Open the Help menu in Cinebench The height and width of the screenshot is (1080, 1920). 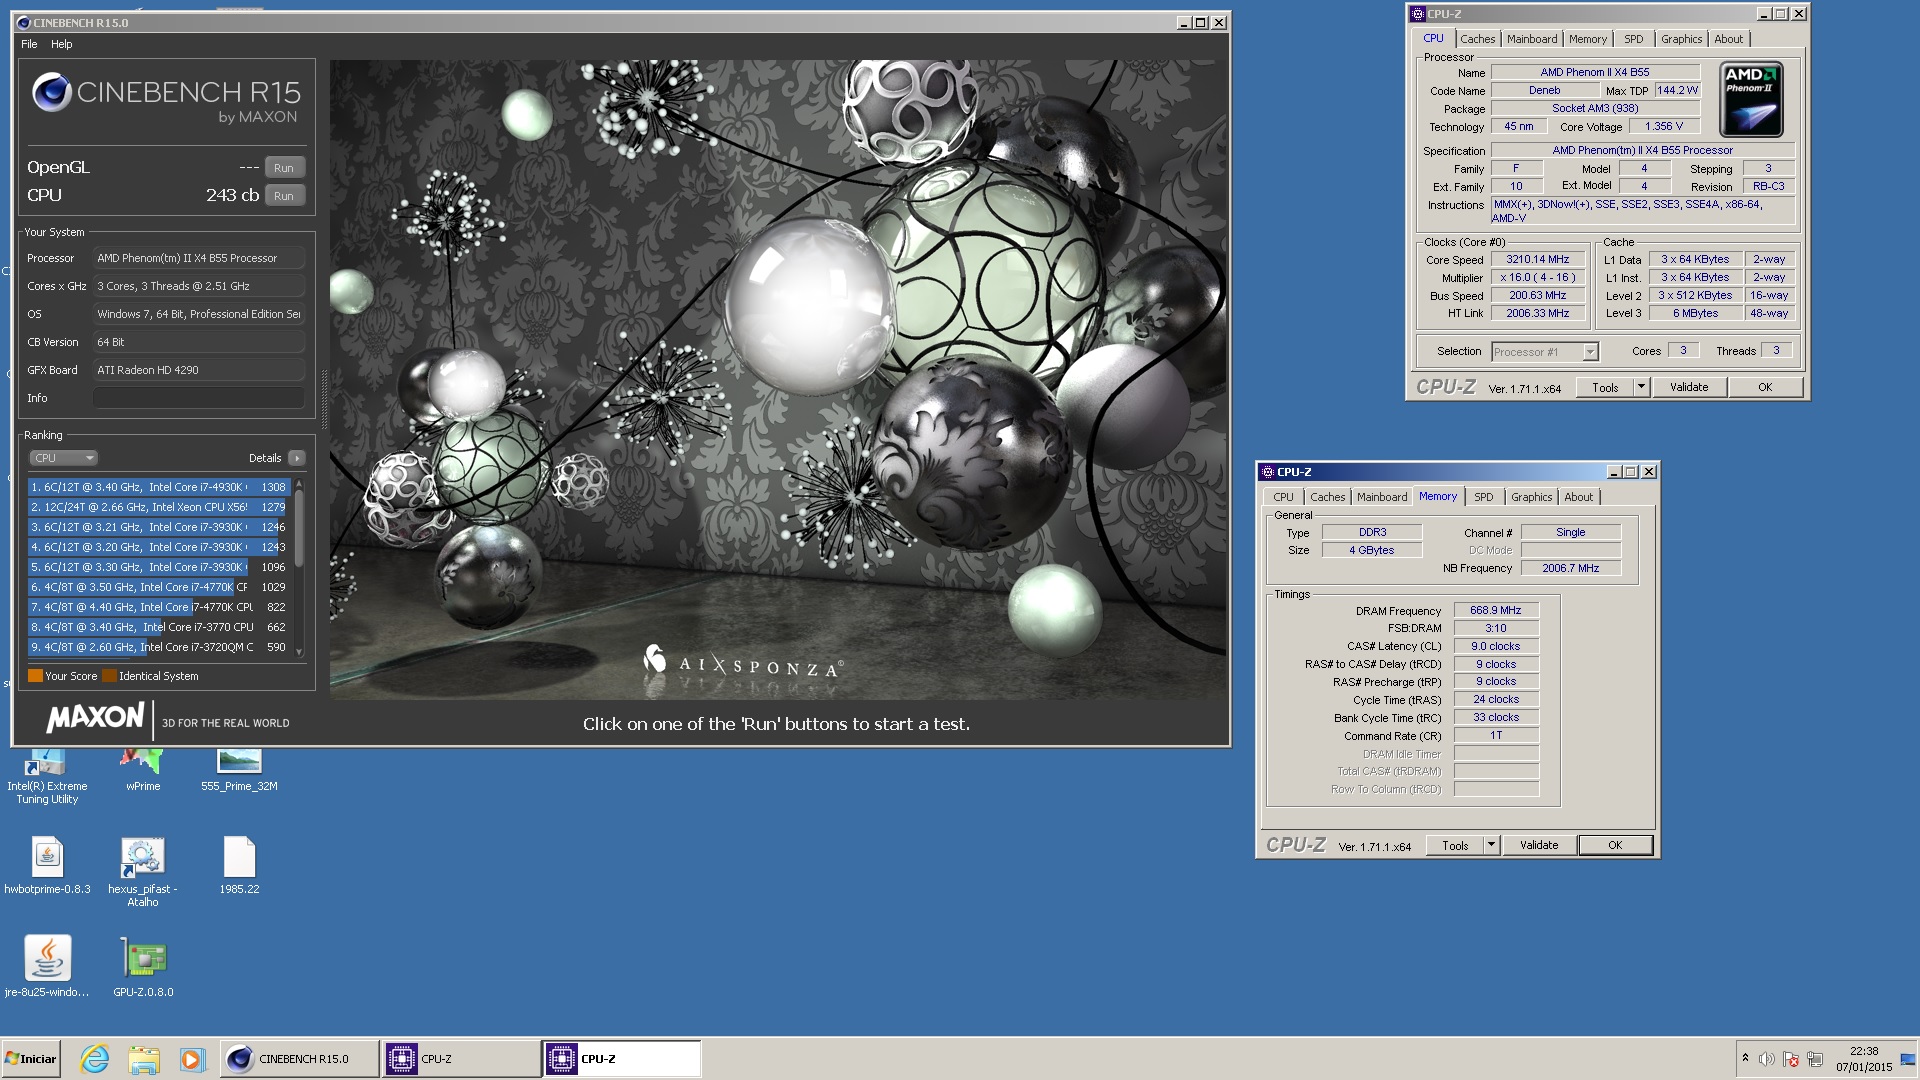click(x=62, y=44)
